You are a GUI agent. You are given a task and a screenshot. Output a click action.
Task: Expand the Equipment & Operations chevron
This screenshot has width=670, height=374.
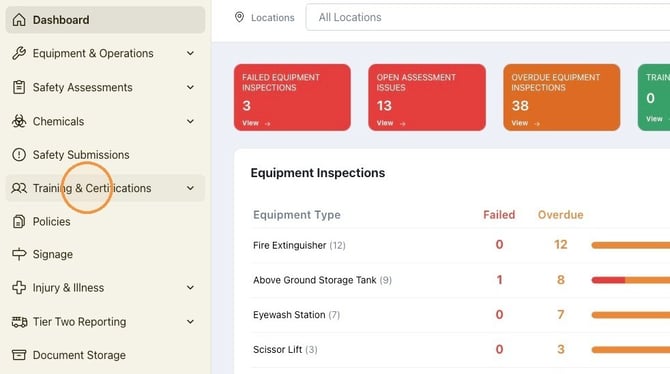pos(190,53)
